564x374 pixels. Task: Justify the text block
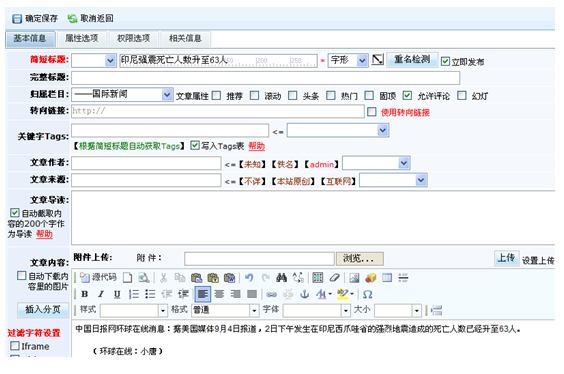tap(252, 294)
